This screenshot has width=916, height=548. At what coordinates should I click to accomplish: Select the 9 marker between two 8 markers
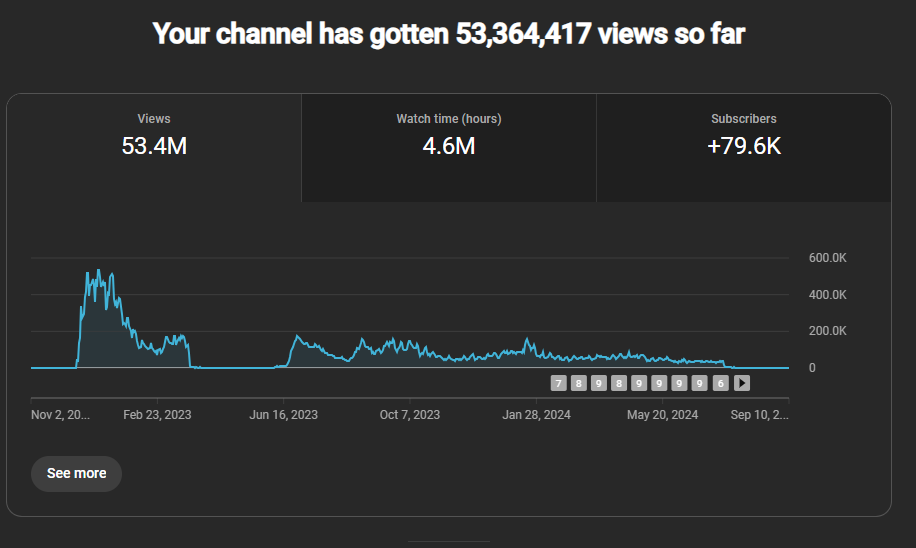(598, 383)
